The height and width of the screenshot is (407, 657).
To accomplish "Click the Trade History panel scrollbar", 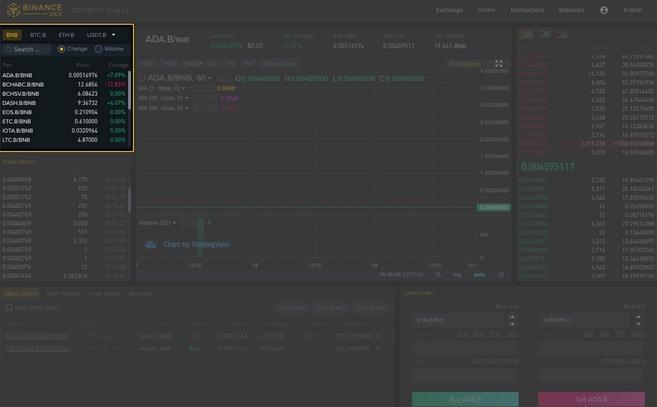I will click(x=129, y=200).
